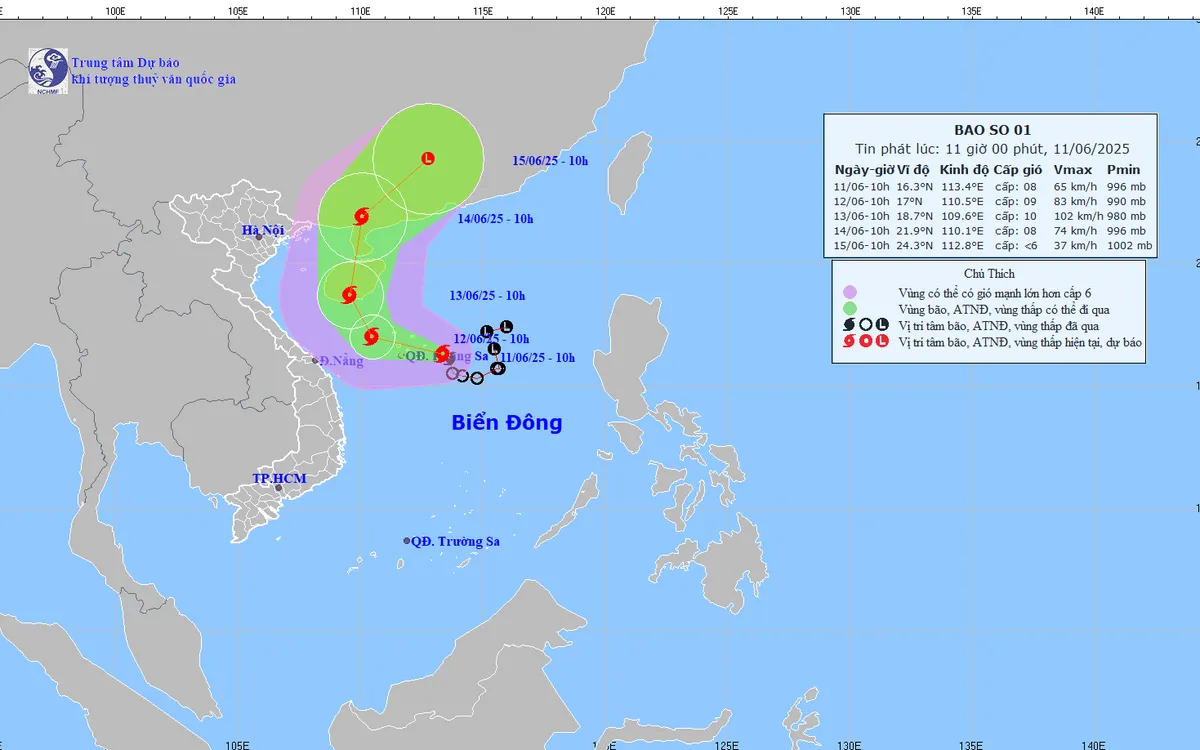The width and height of the screenshot is (1200, 750).
Task: Select the red L symbol in the legend
Action: (x=882, y=342)
